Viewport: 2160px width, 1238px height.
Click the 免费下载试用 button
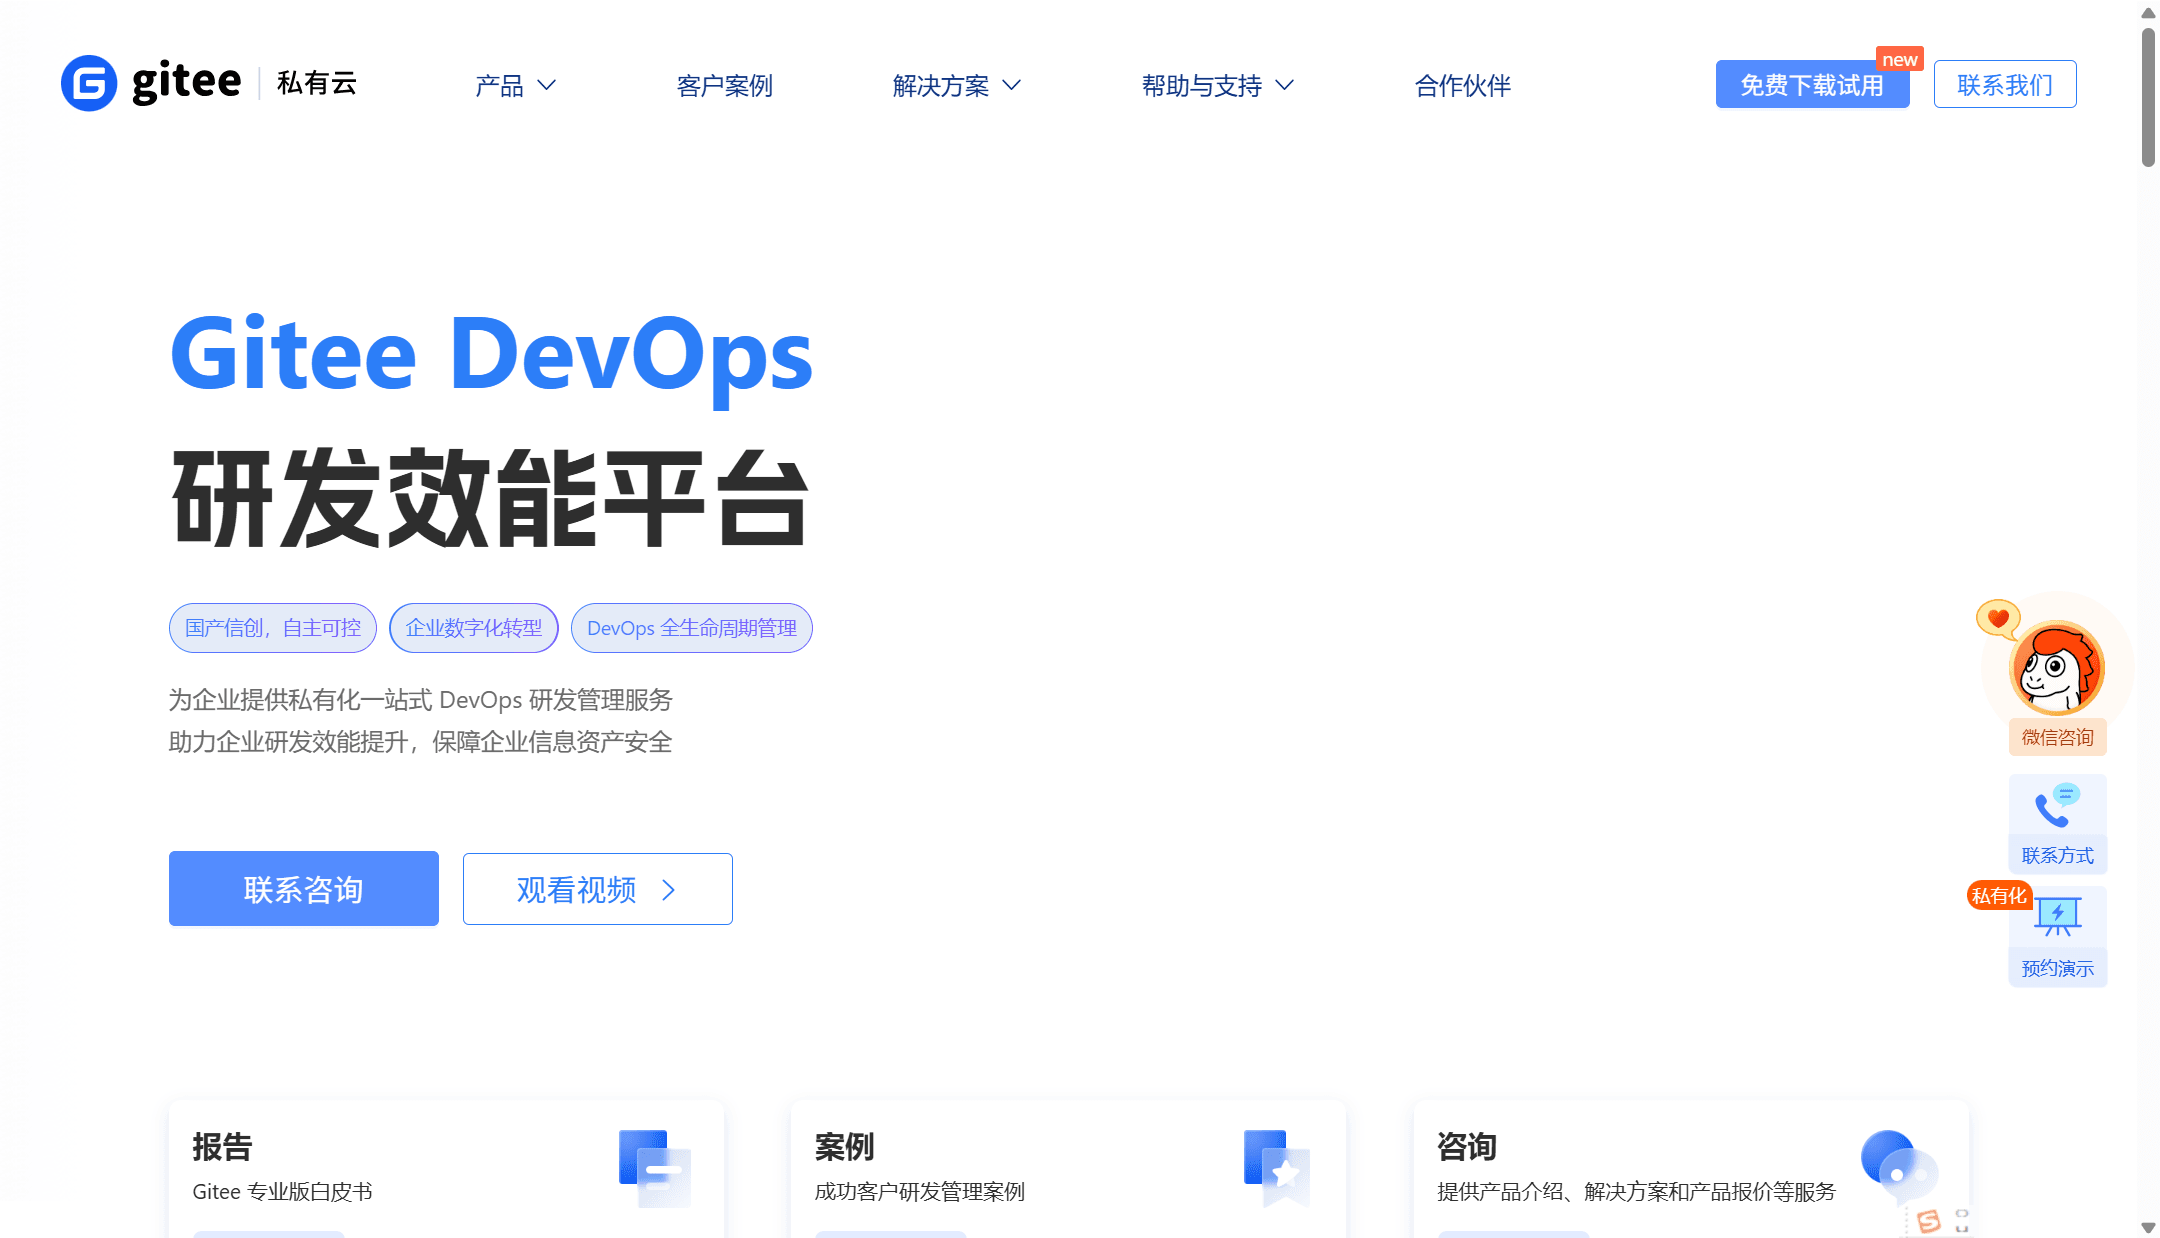tap(1812, 84)
